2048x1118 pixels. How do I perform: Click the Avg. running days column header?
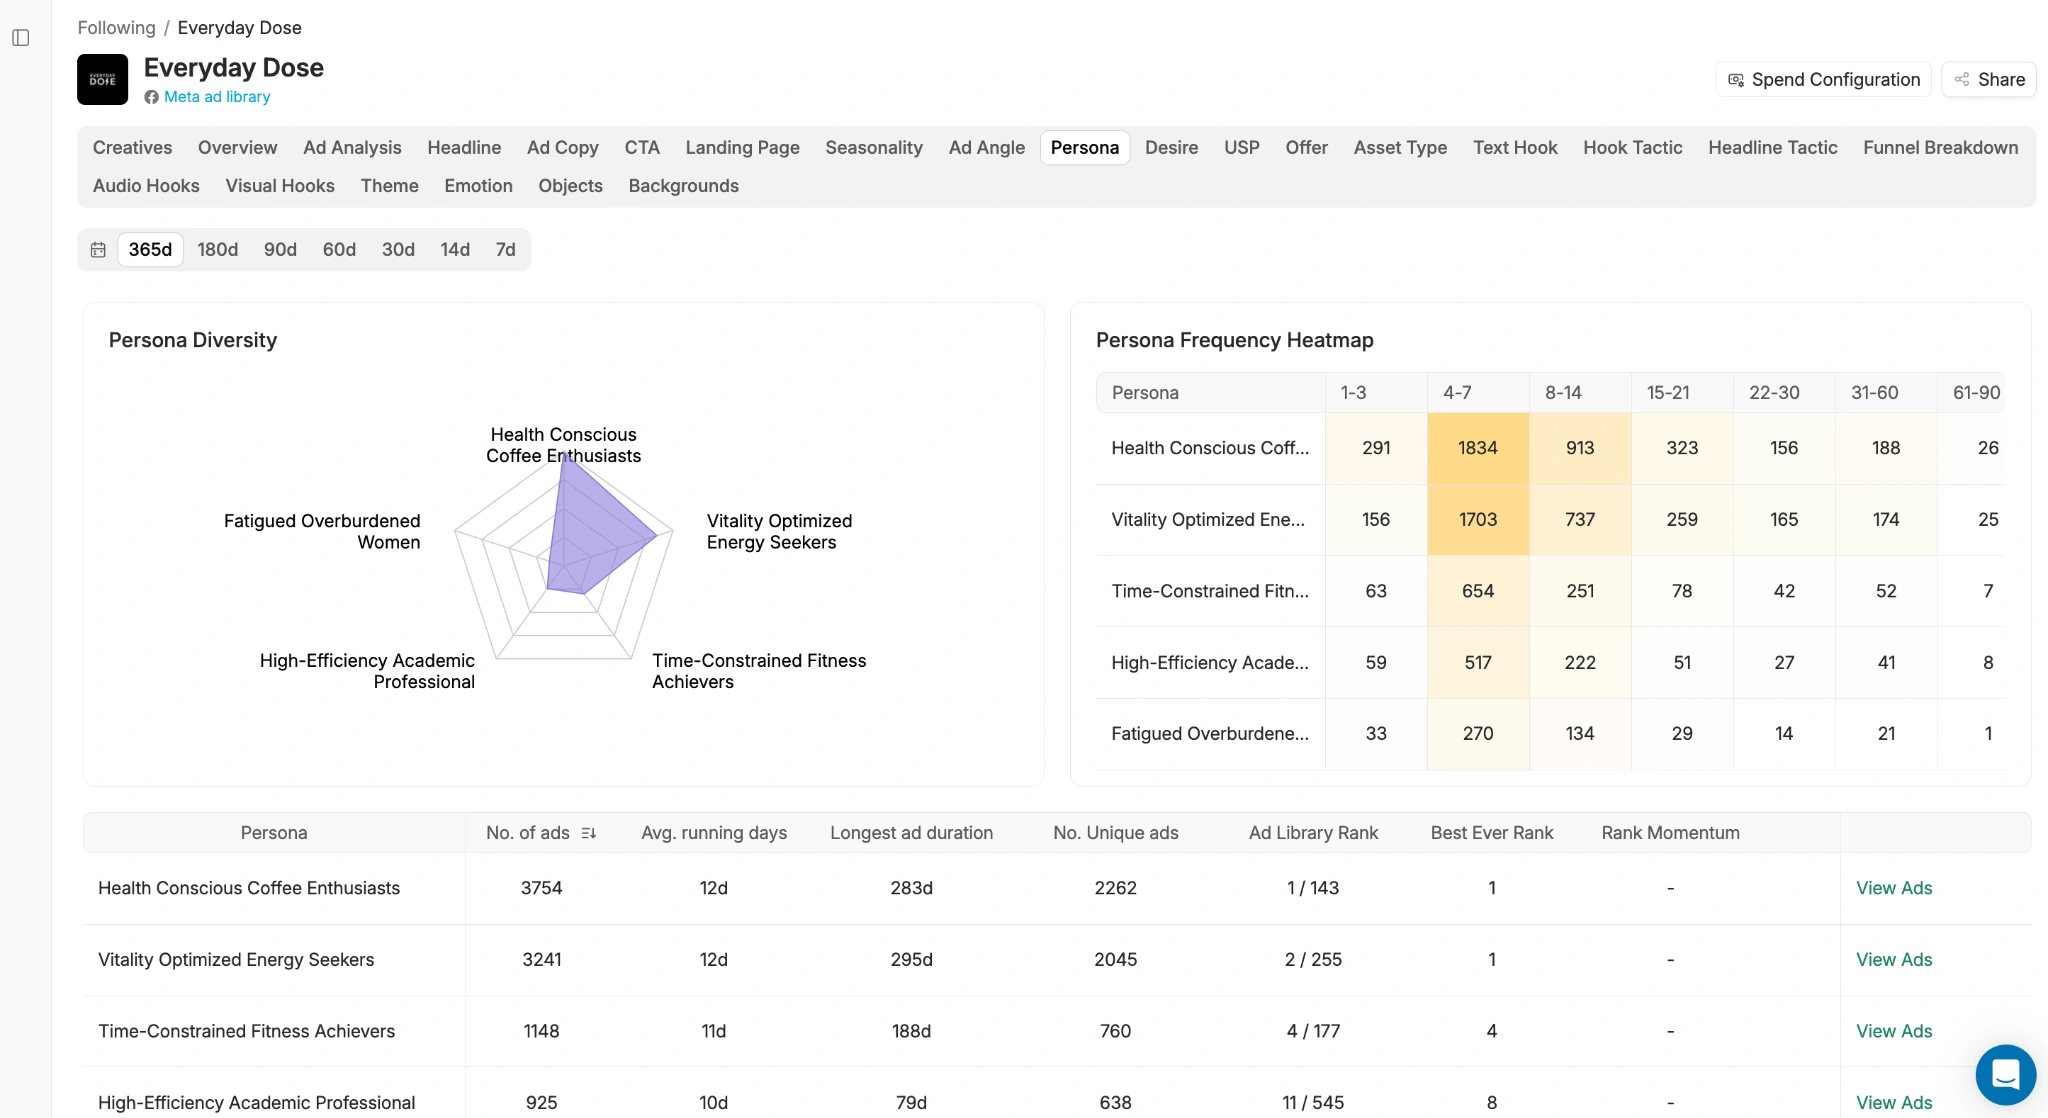pyautogui.click(x=714, y=833)
